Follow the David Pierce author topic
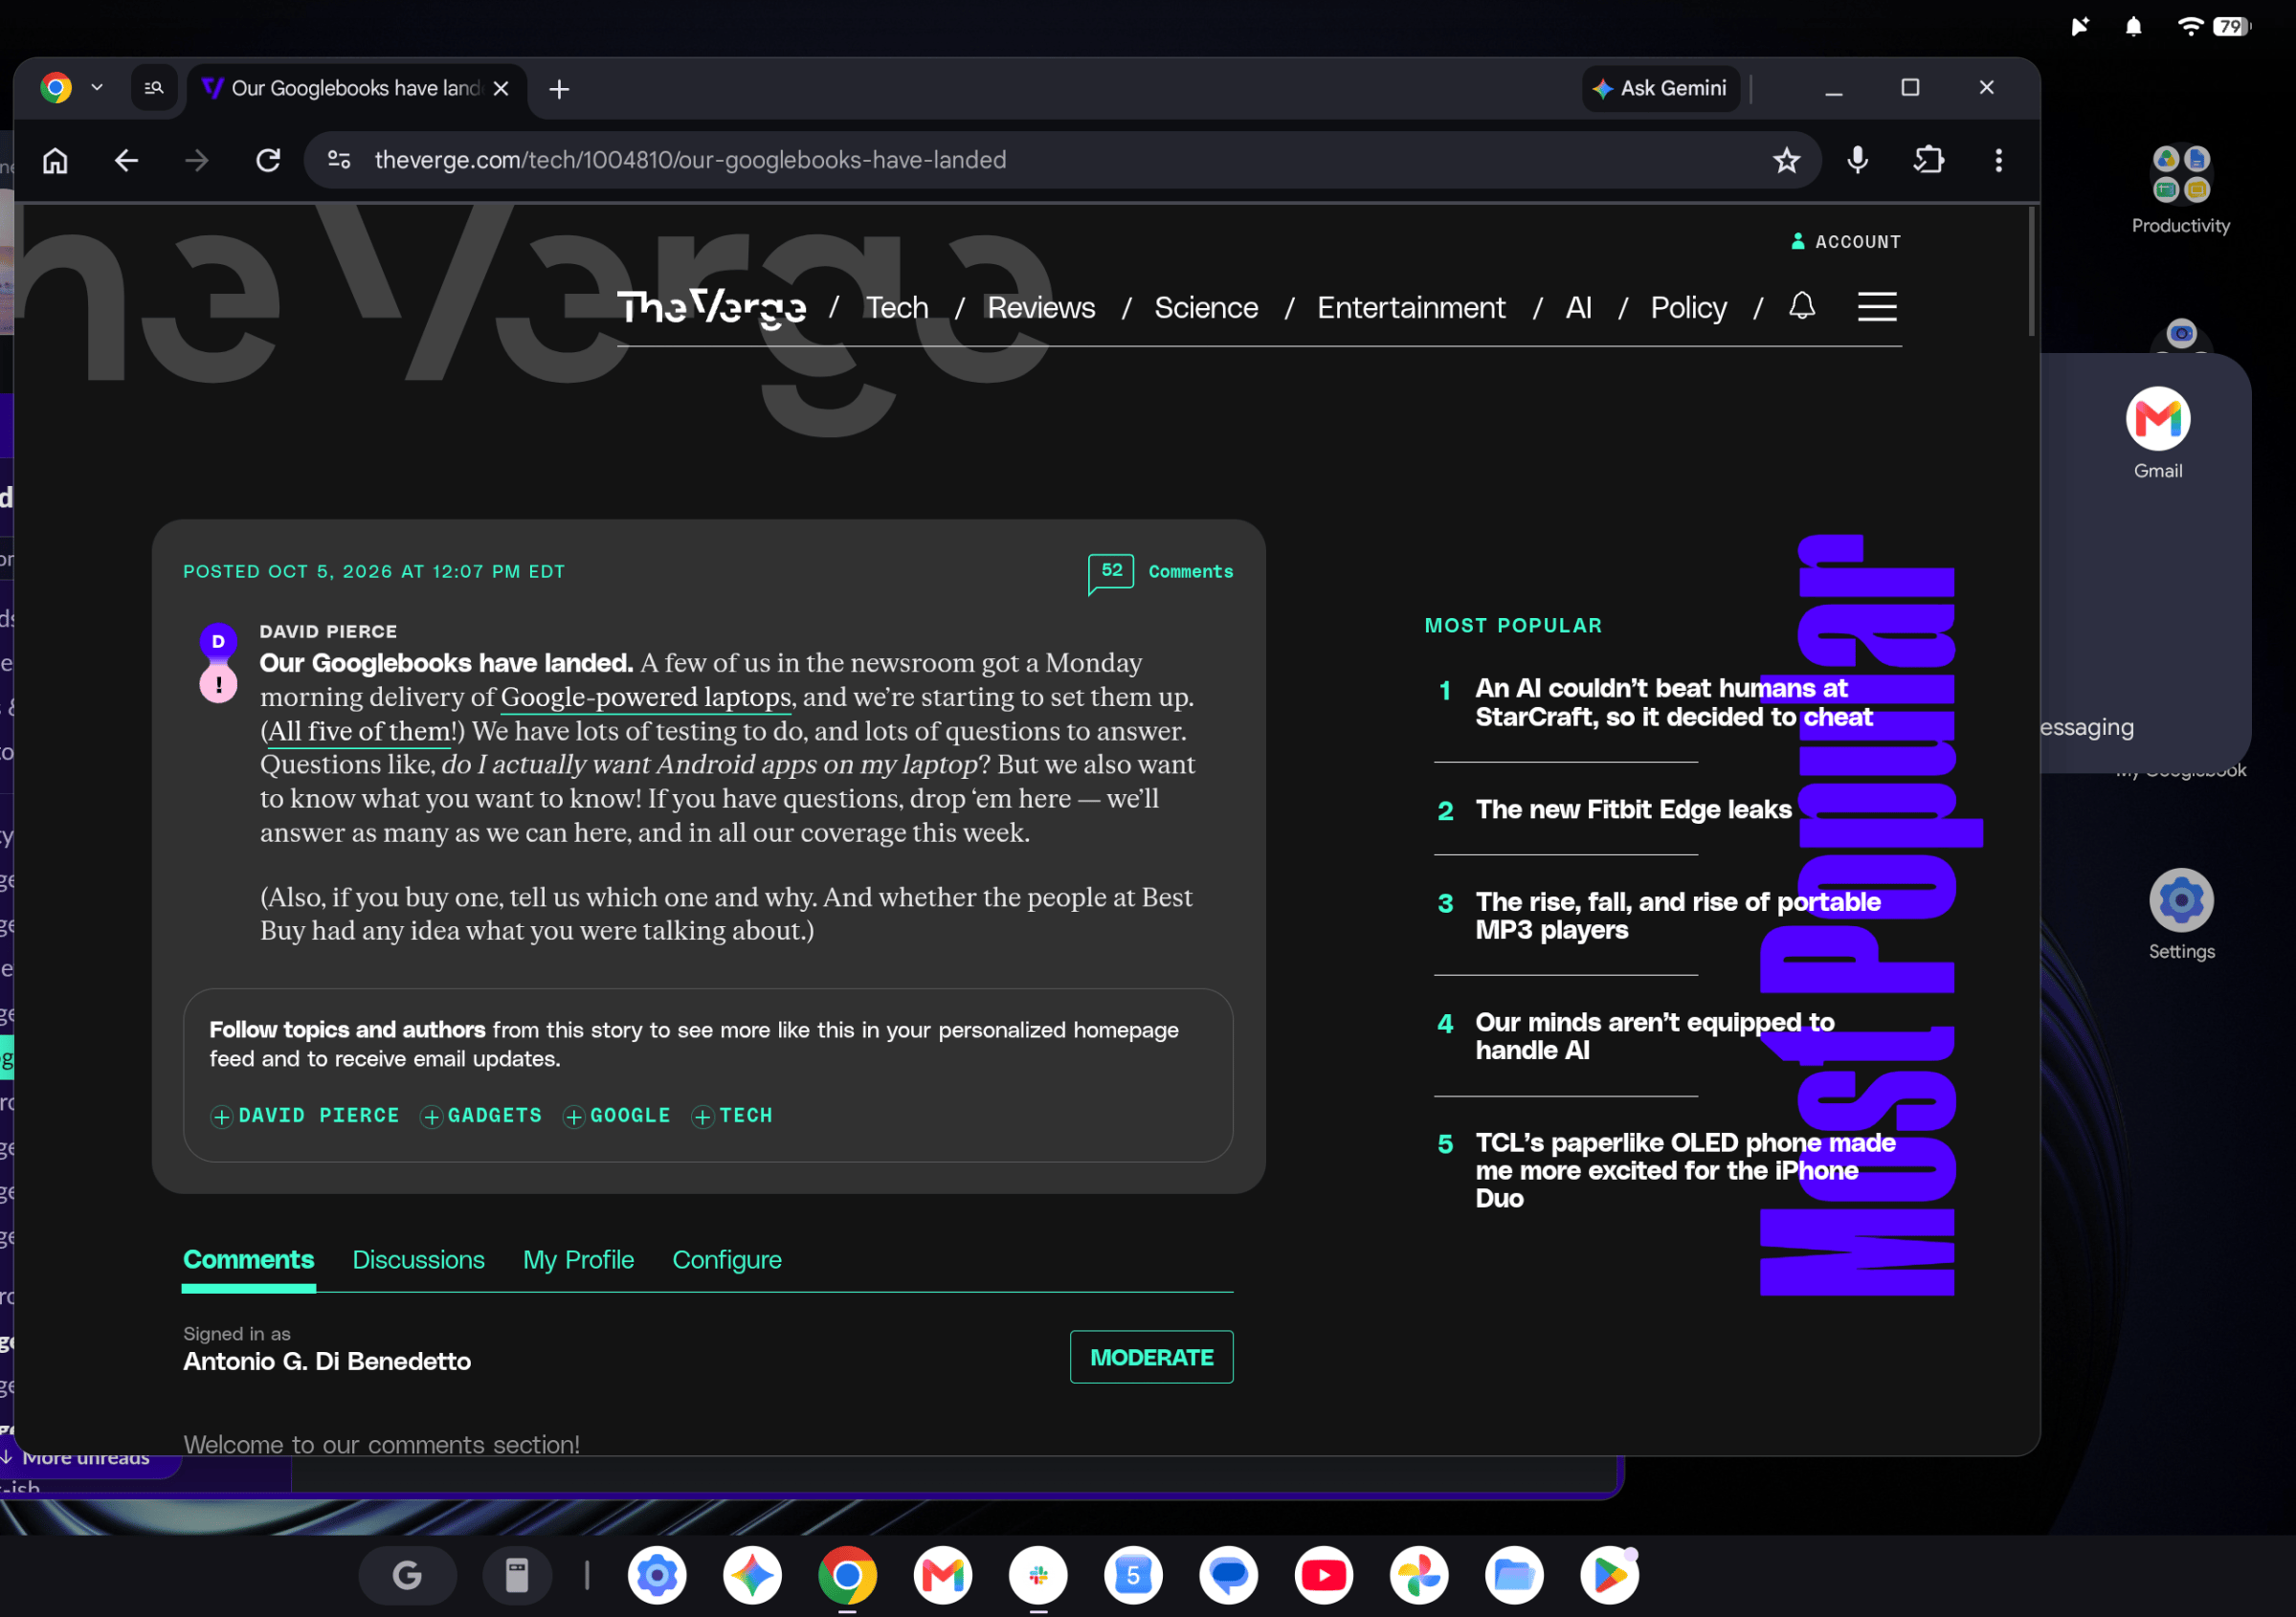 click(x=305, y=1115)
